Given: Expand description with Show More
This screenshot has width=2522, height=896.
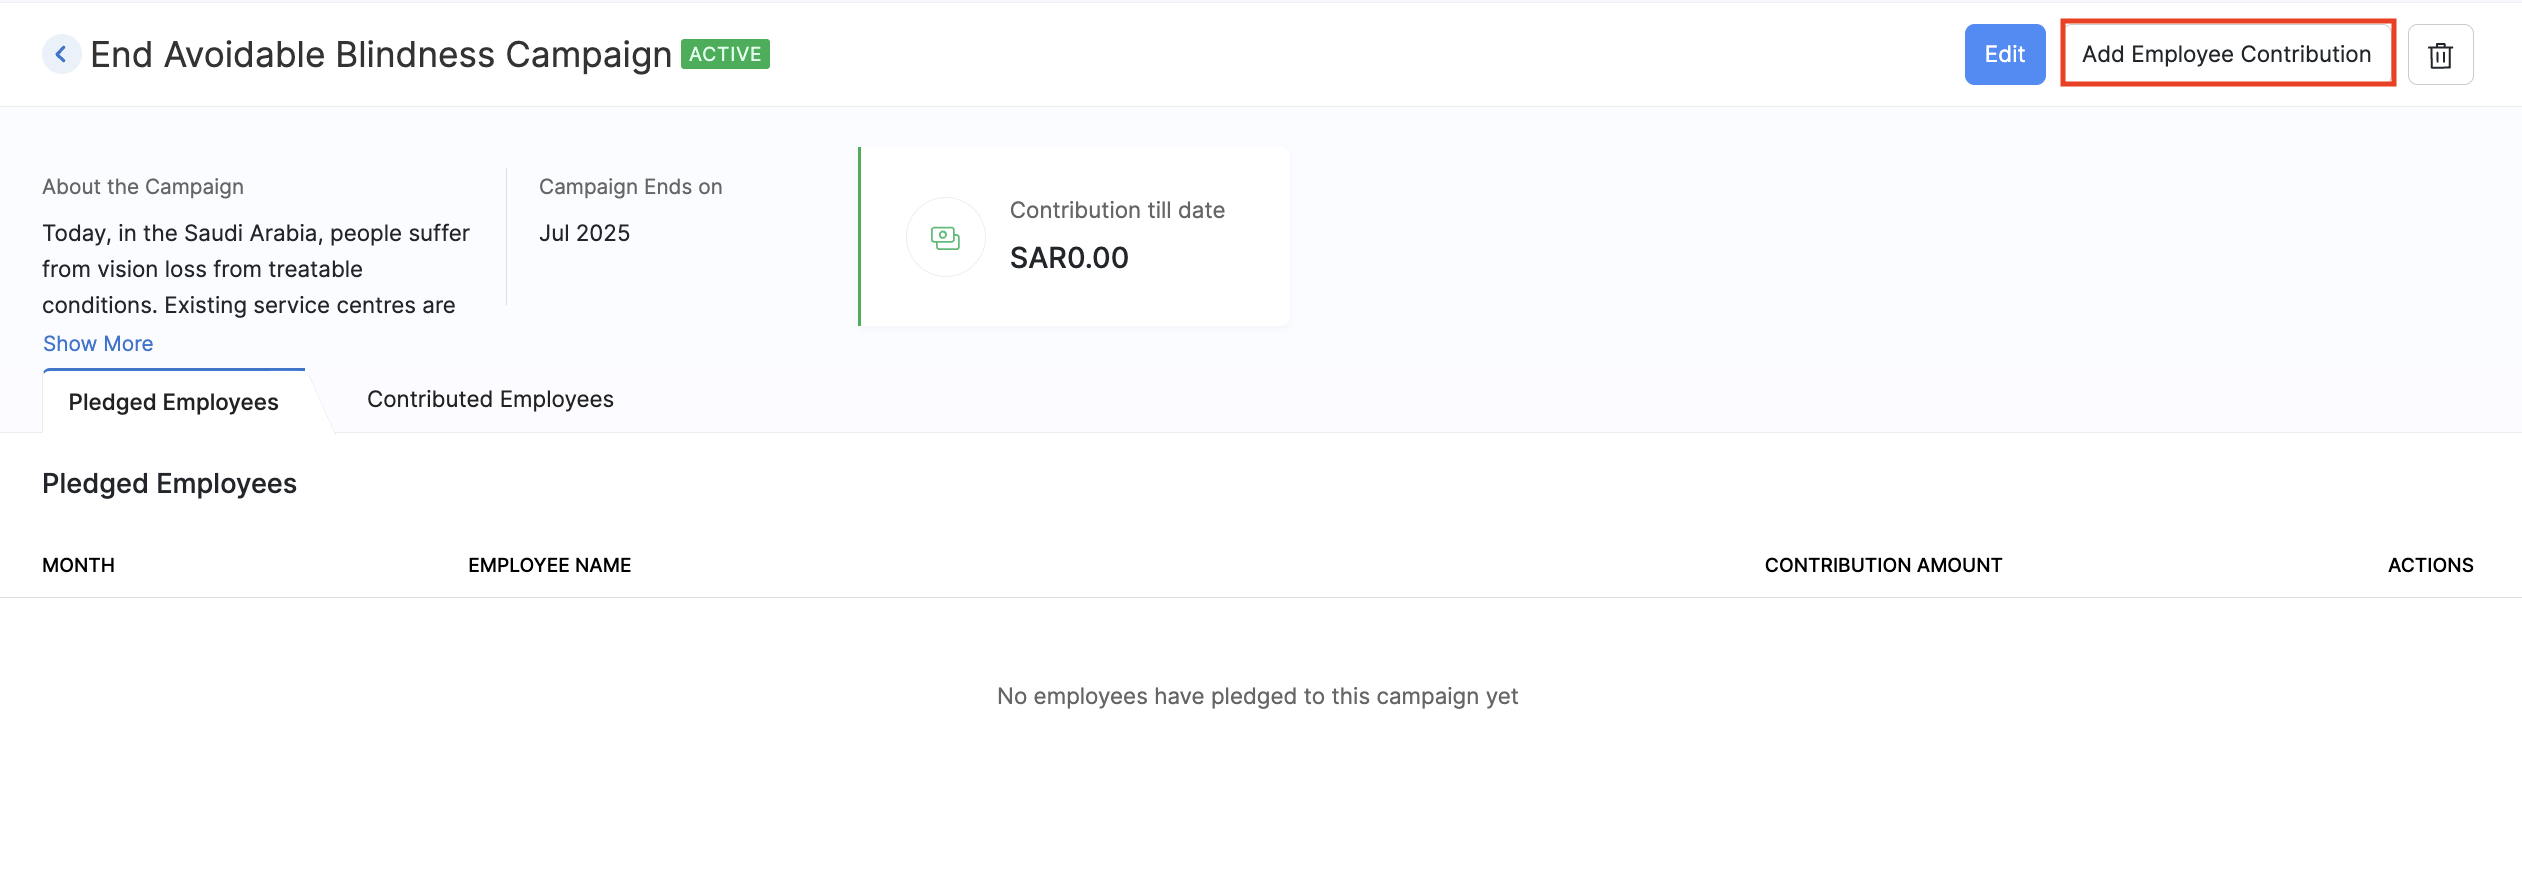Looking at the screenshot, I should pyautogui.click(x=98, y=344).
